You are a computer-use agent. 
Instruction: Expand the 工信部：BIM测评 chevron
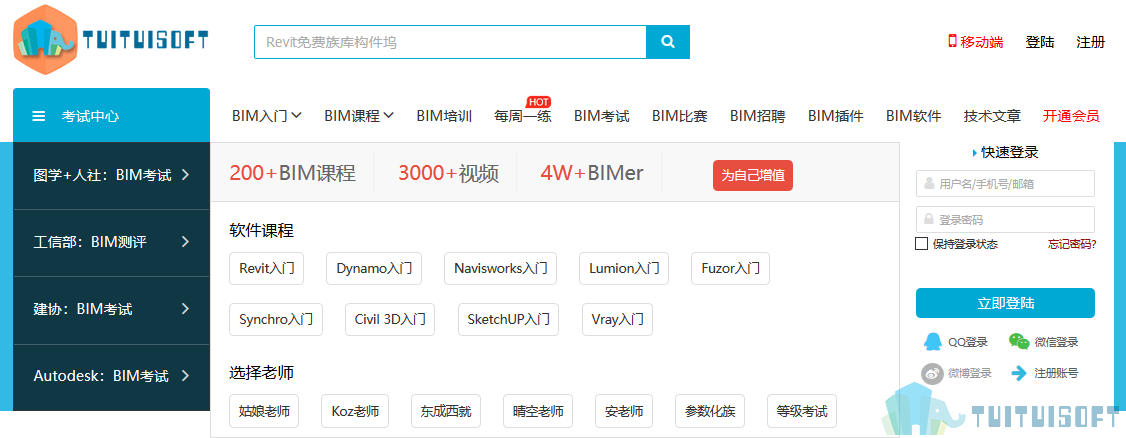click(x=185, y=242)
